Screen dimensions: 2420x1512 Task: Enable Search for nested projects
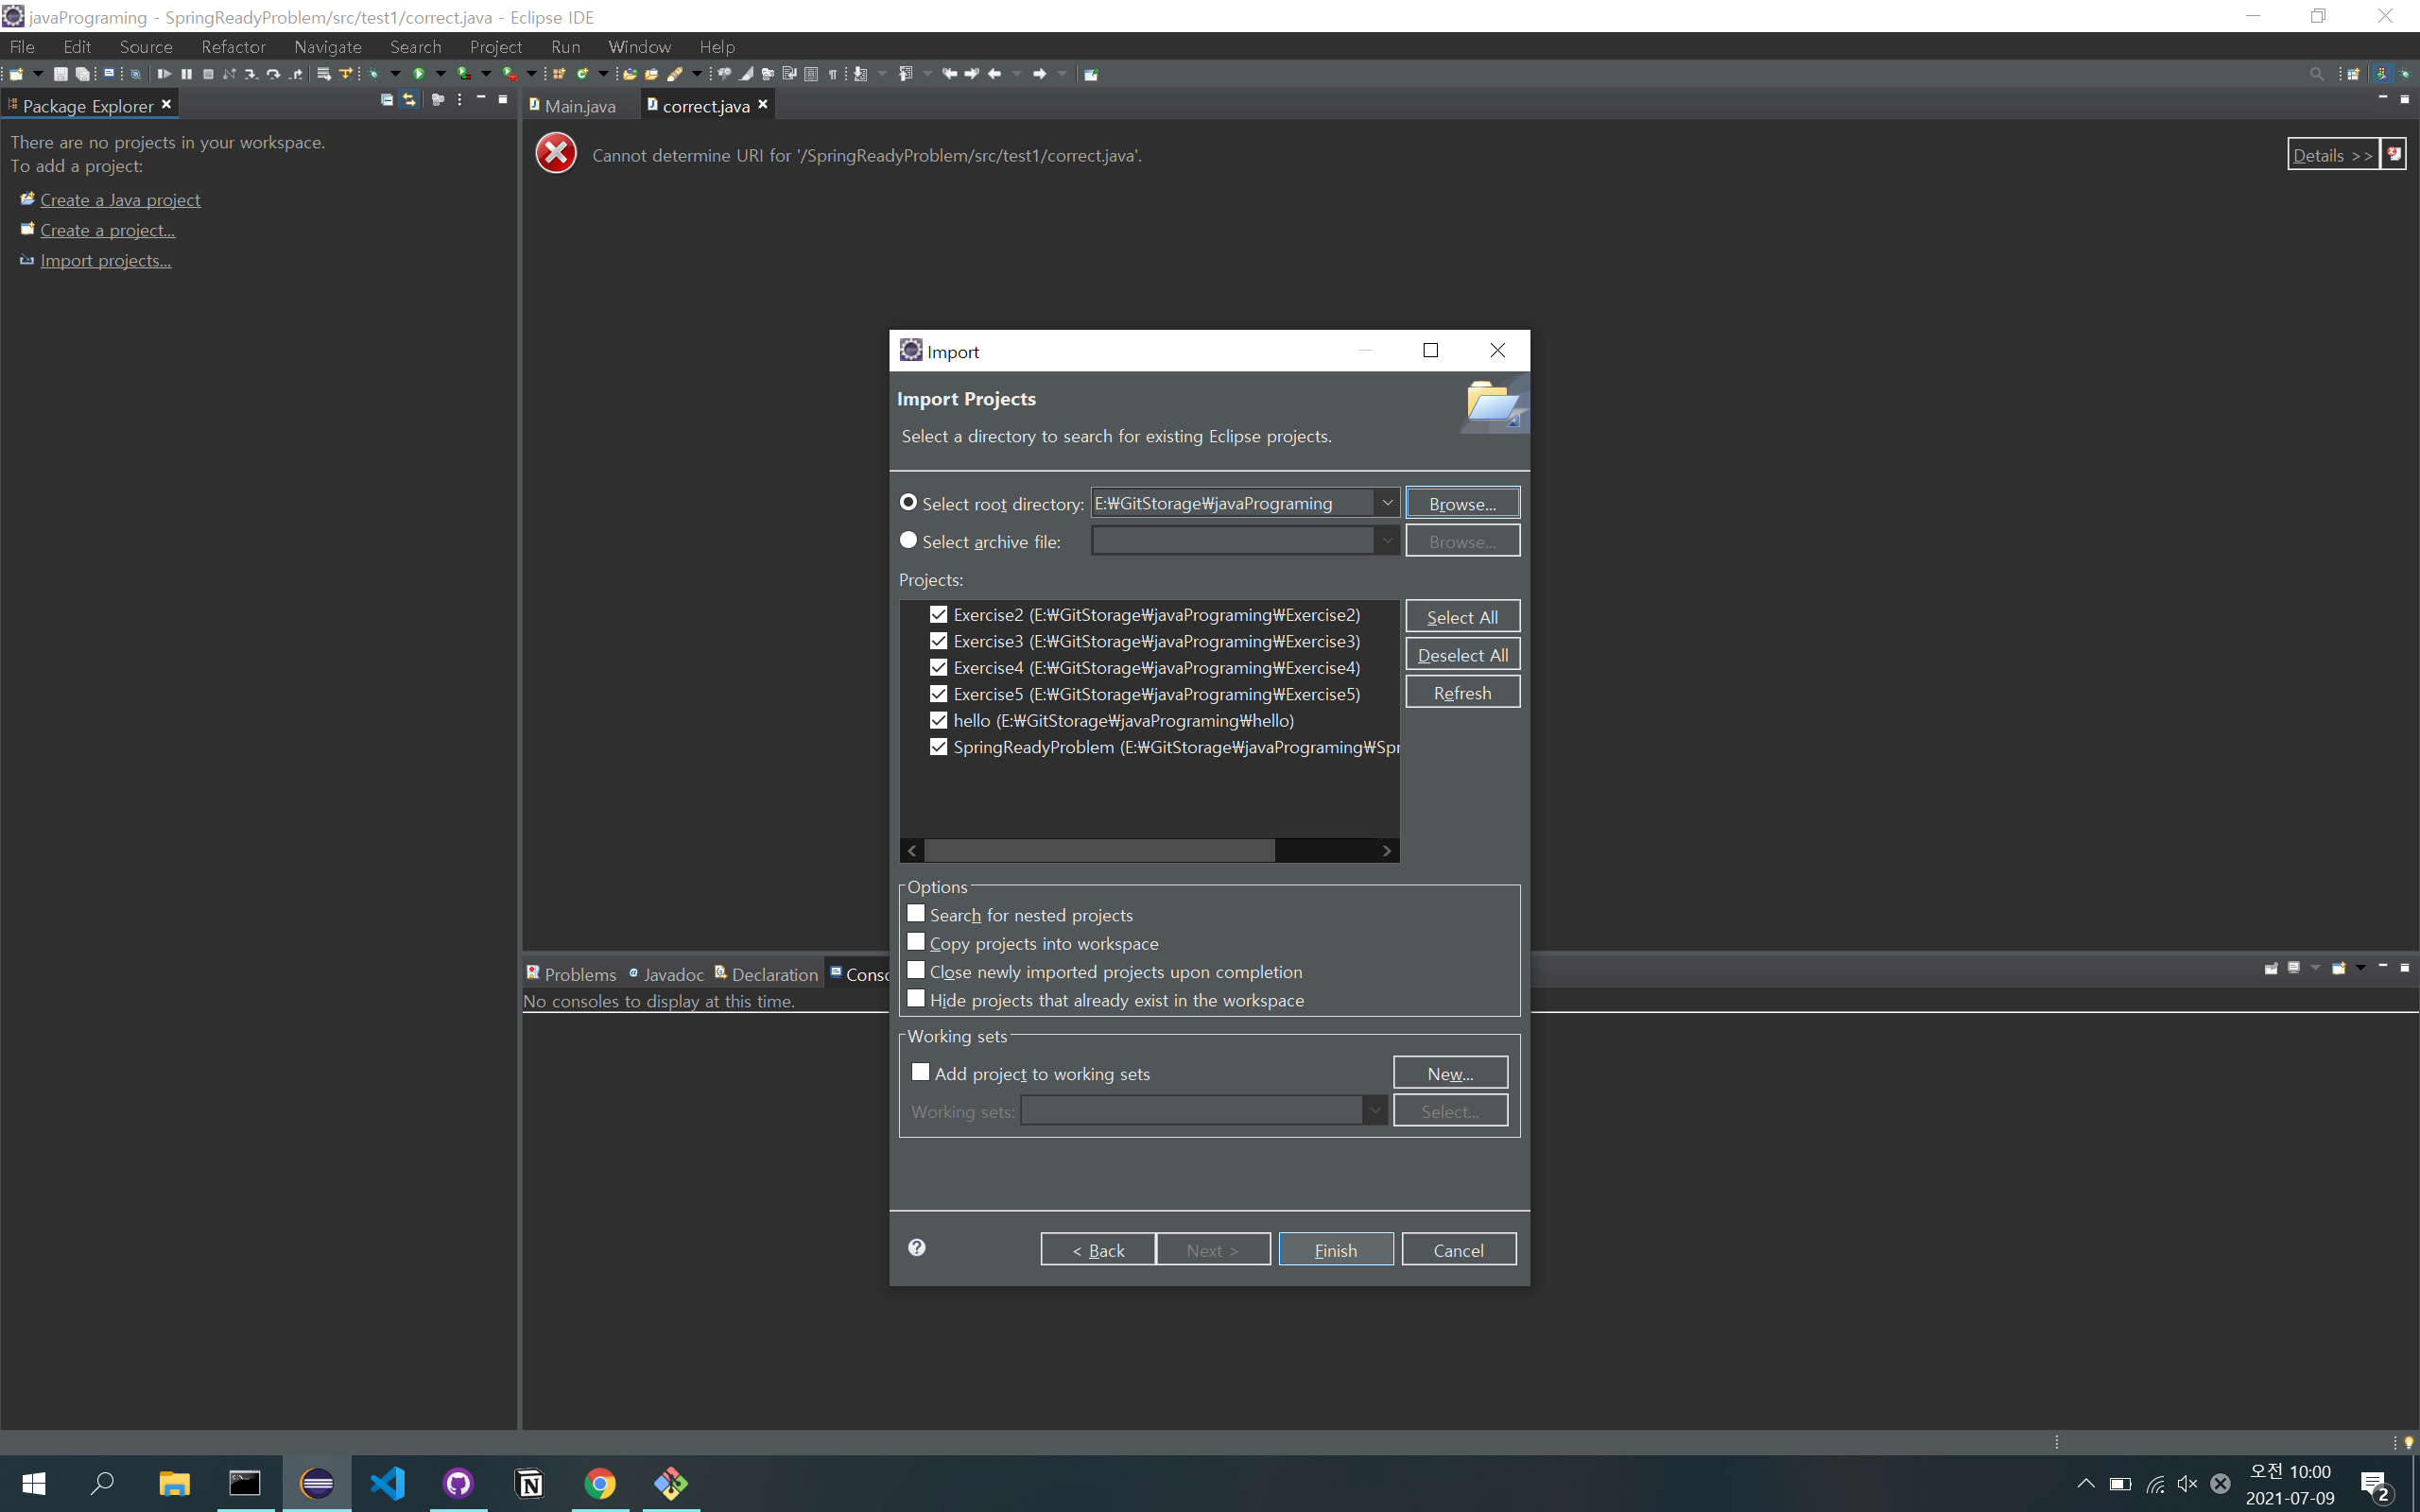coord(916,914)
